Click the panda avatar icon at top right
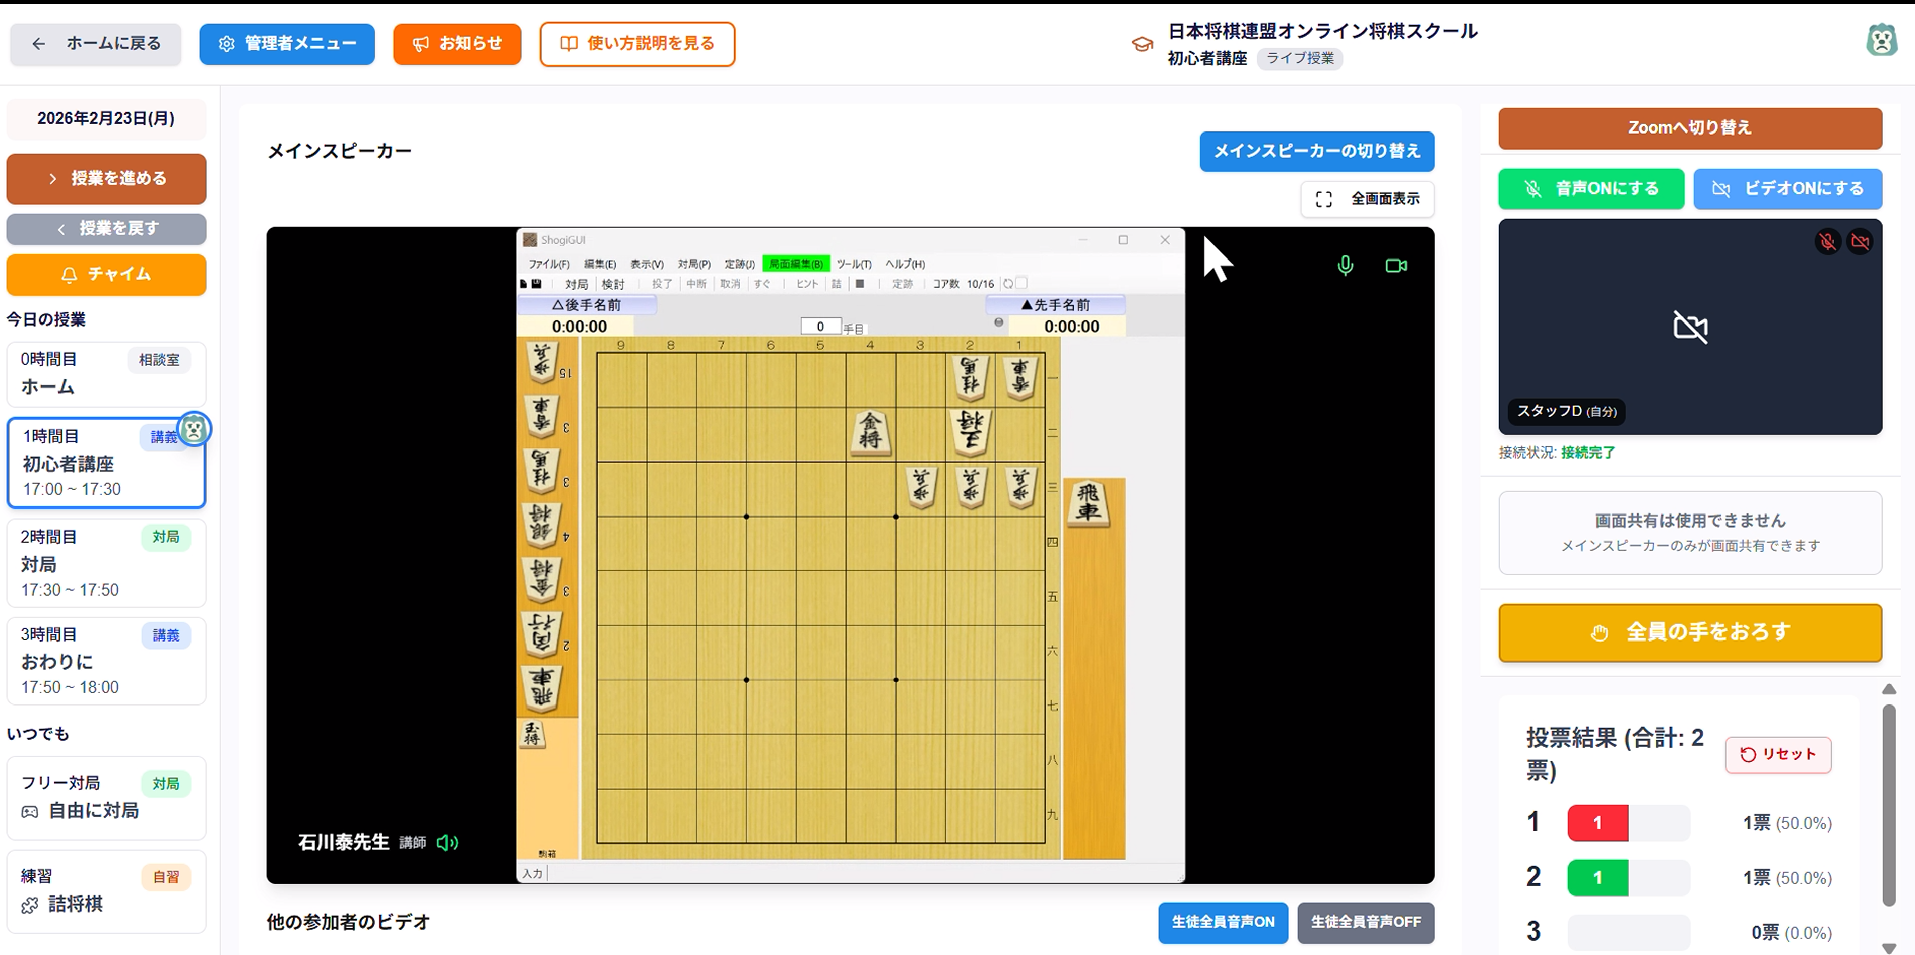 pyautogui.click(x=1882, y=40)
